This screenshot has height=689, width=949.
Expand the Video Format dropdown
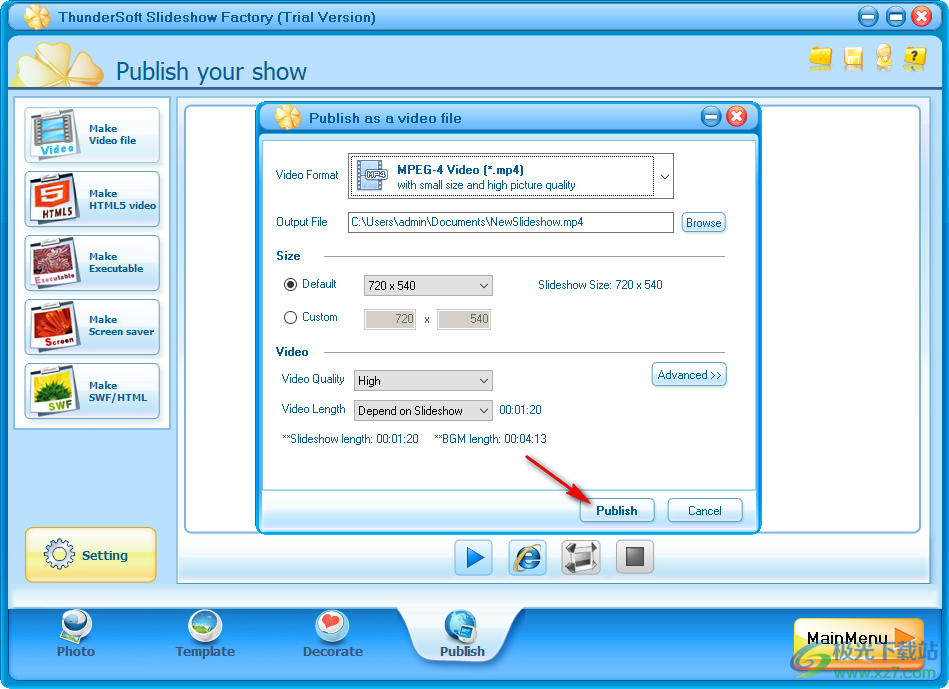665,177
